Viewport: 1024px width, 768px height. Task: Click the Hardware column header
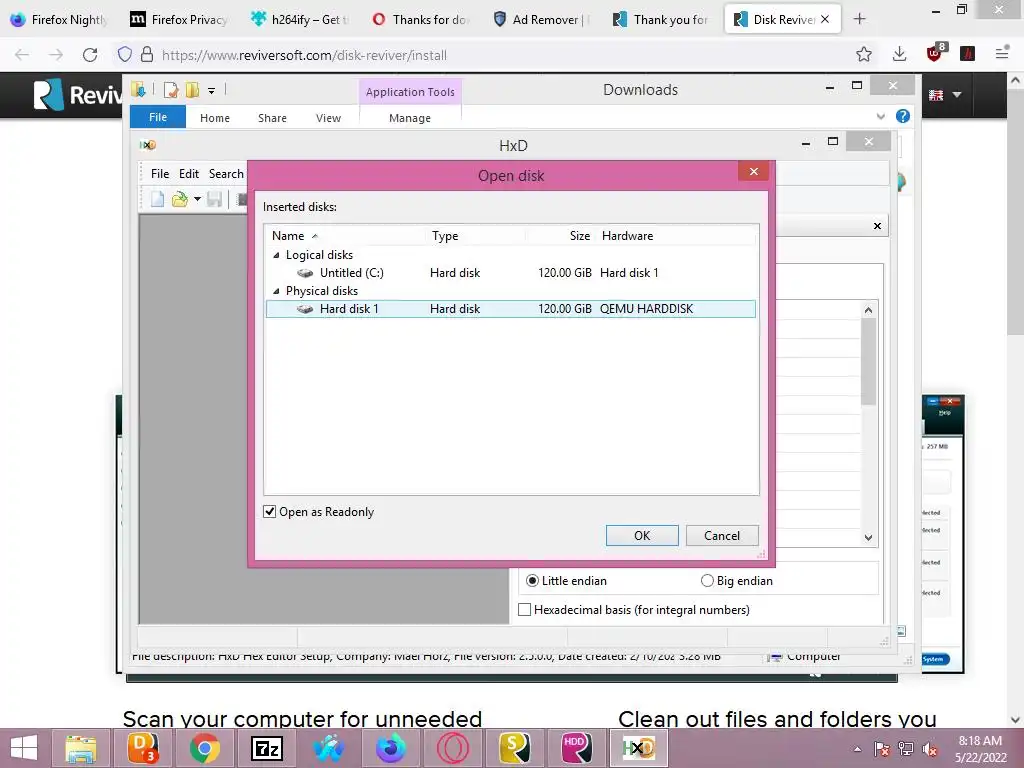click(627, 236)
